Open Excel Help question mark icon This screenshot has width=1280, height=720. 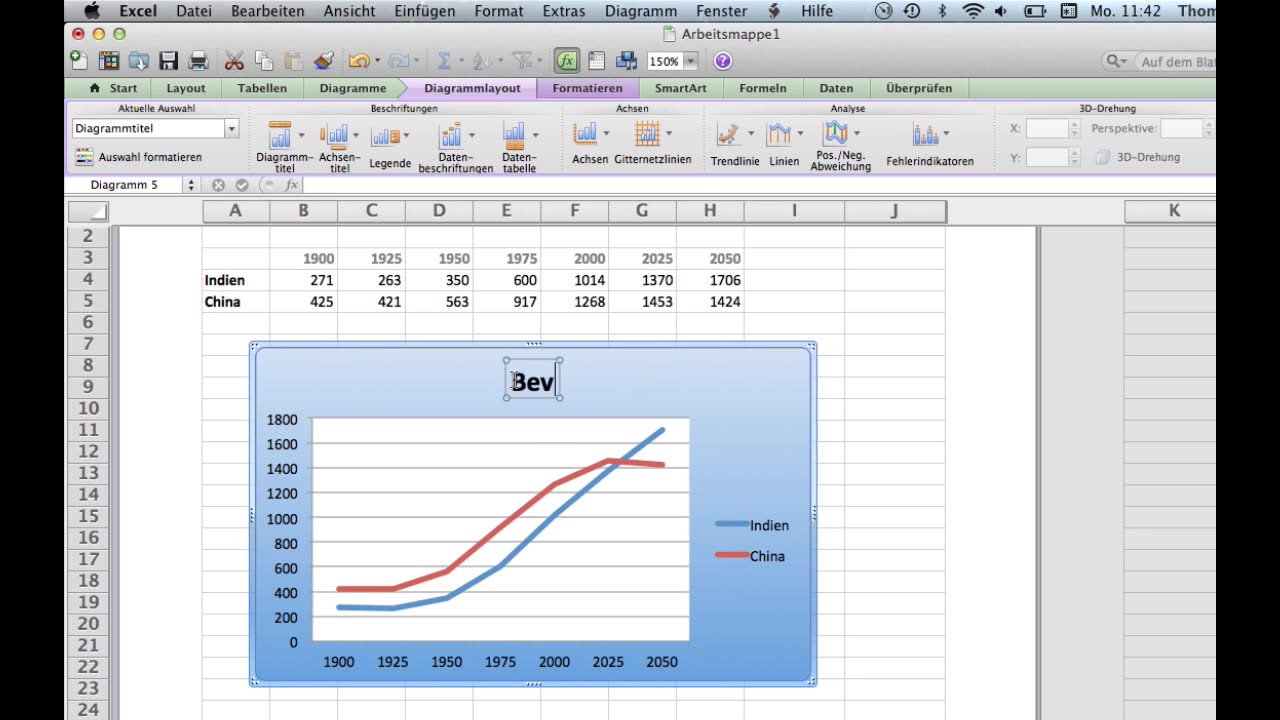pos(722,61)
